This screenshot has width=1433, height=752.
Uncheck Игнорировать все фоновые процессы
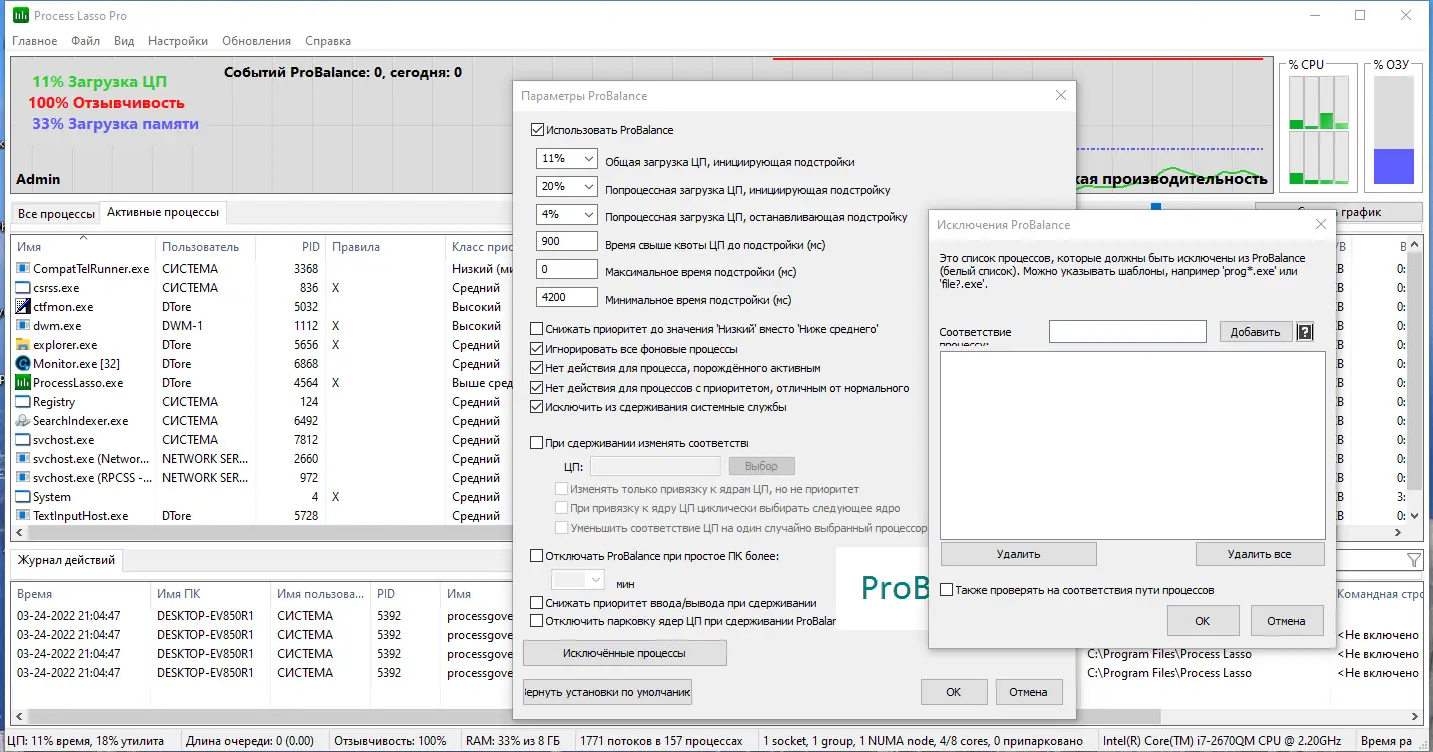tap(537, 349)
